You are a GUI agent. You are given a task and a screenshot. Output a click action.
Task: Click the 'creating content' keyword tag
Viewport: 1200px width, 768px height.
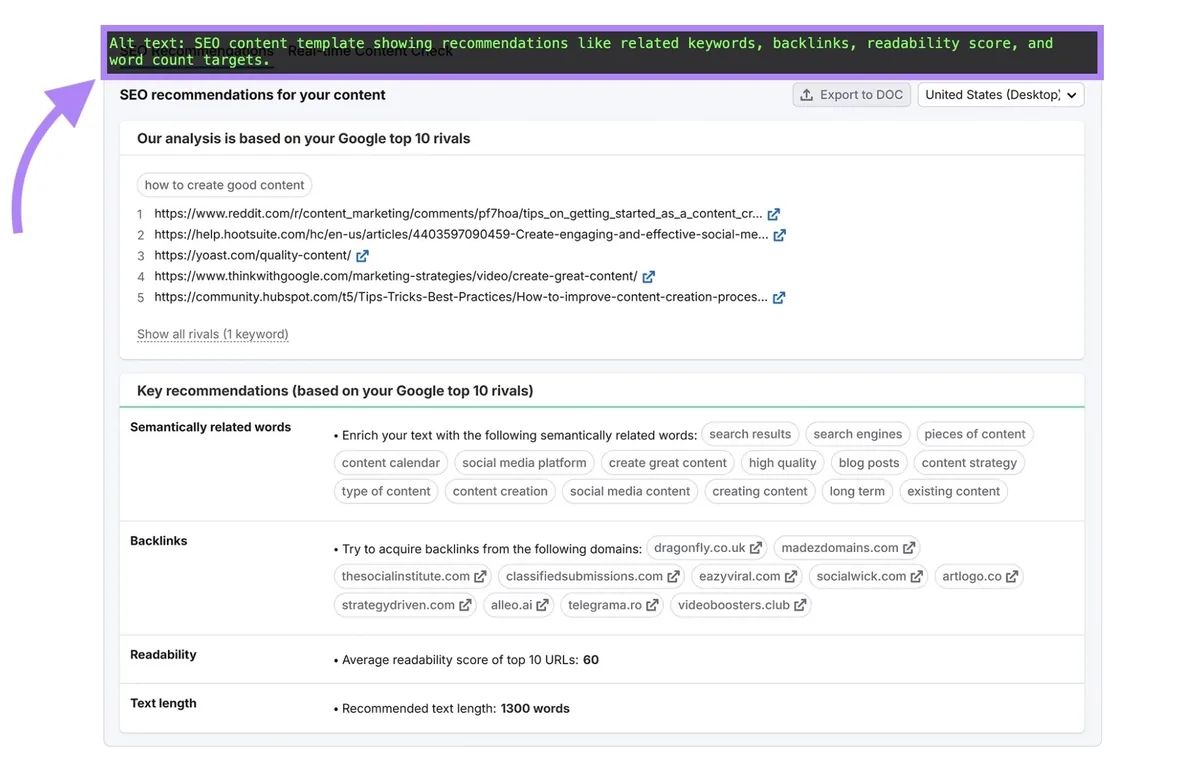coord(760,492)
